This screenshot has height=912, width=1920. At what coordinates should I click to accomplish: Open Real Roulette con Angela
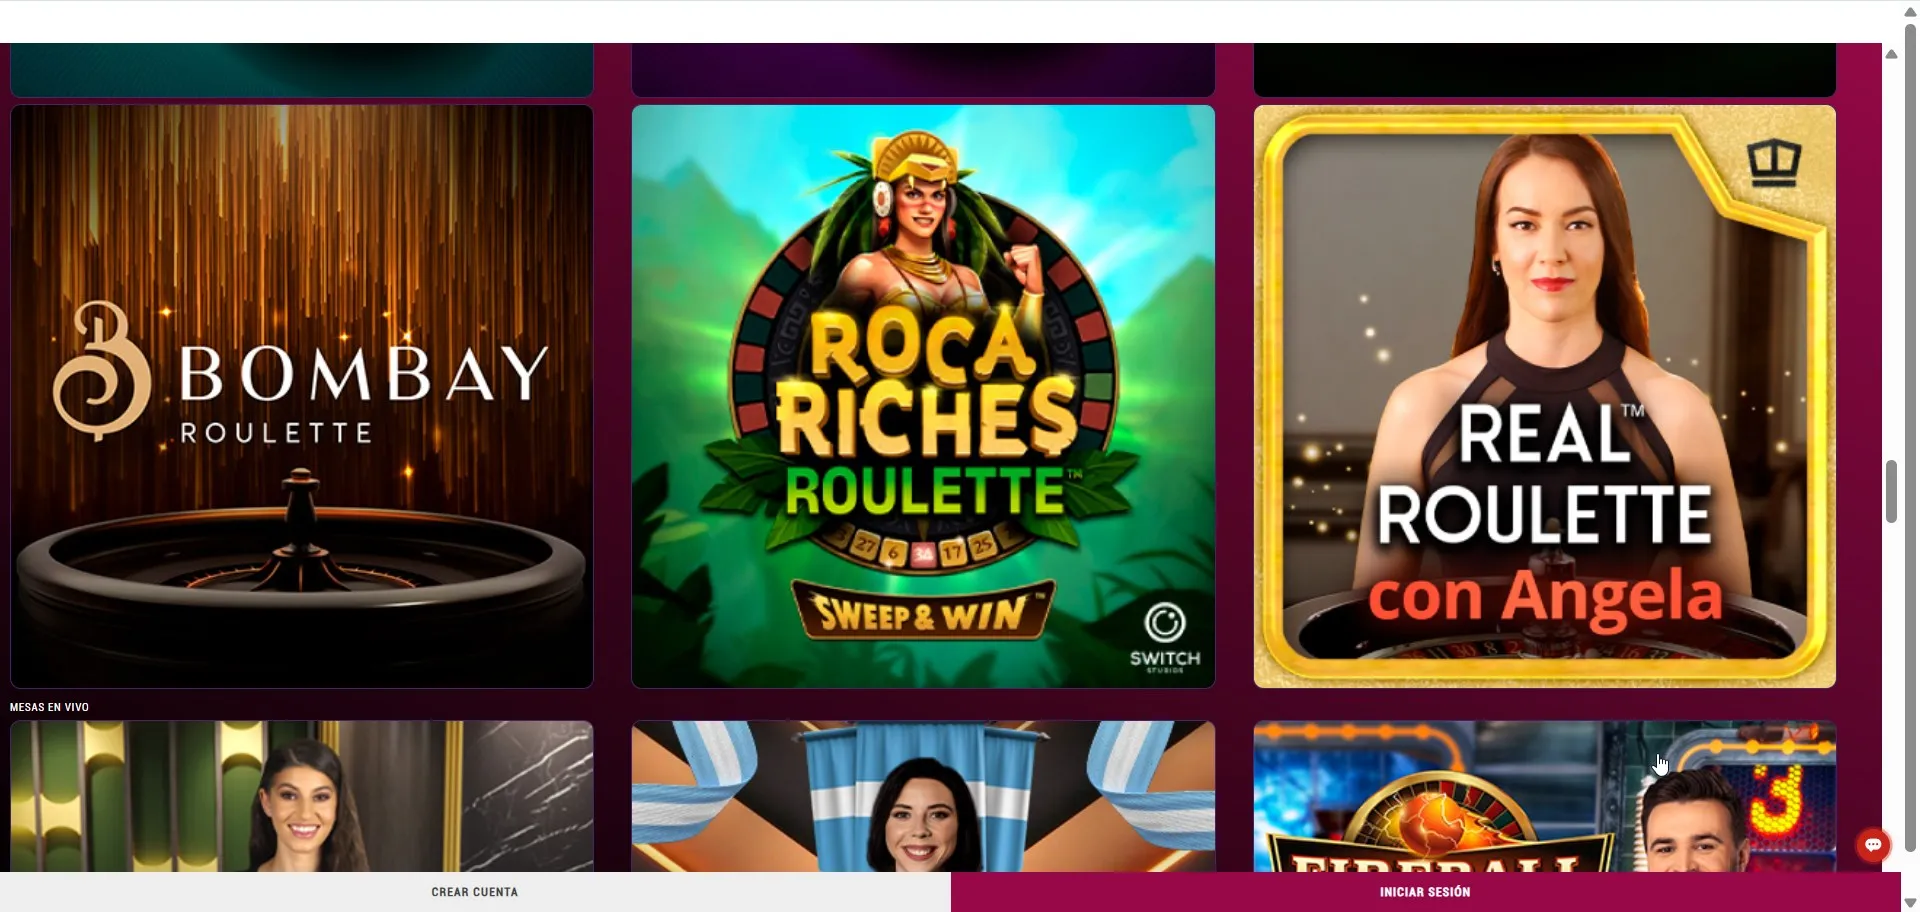coord(1545,396)
